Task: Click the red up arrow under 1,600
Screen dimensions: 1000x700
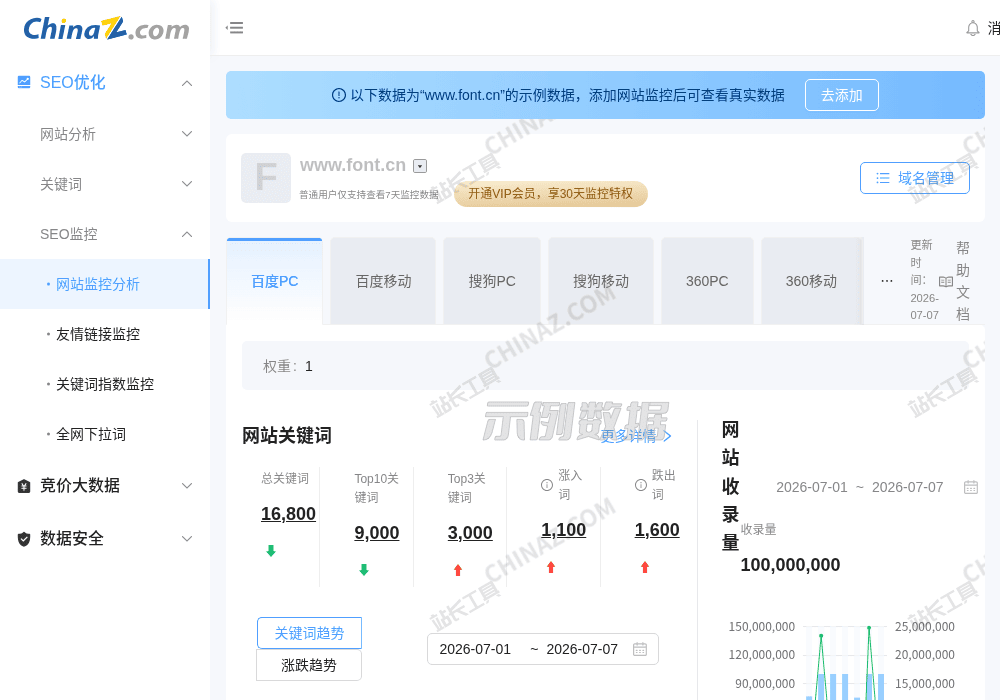Action: (x=645, y=567)
